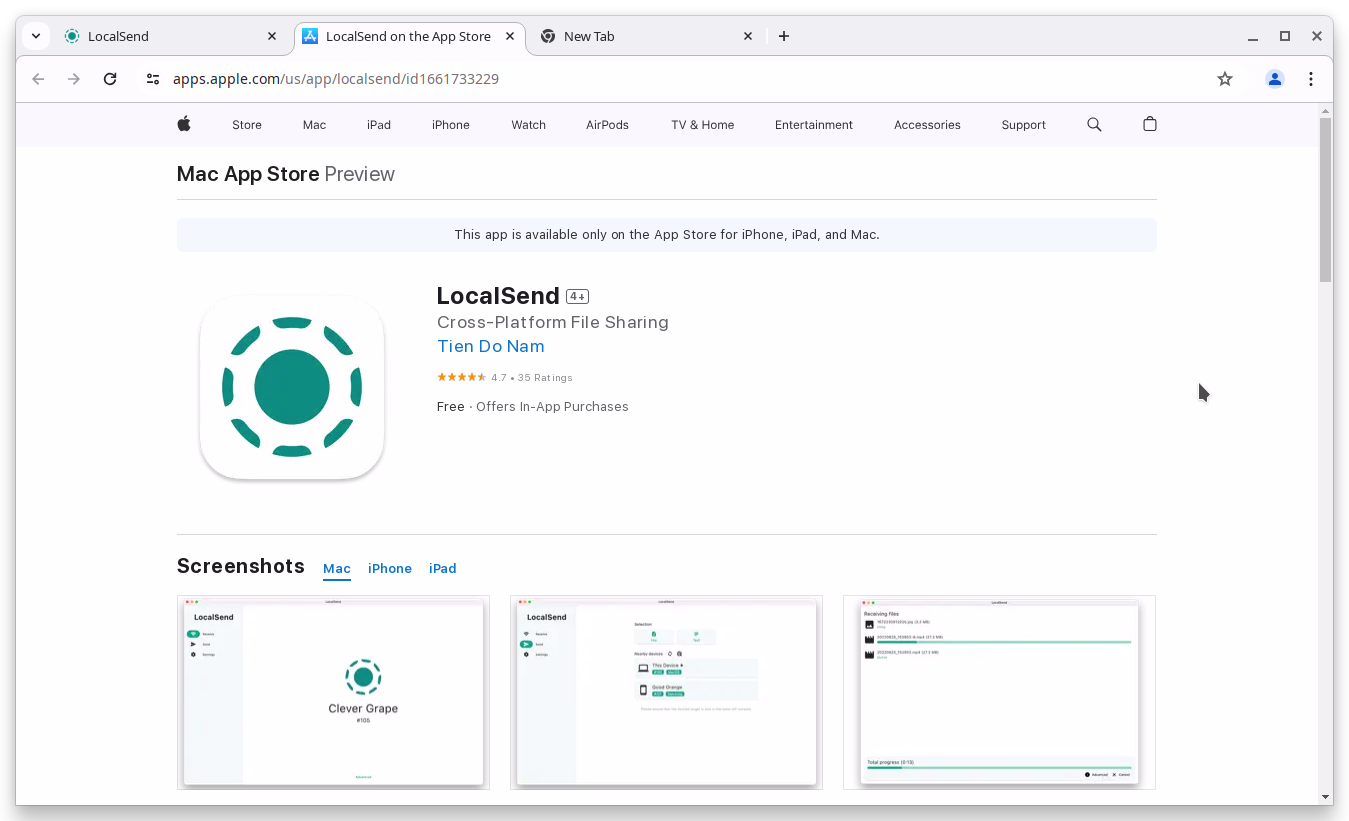Screen dimensions: 1349x821
Task: Open the Tien Do Nam developer link
Action: [490, 346]
